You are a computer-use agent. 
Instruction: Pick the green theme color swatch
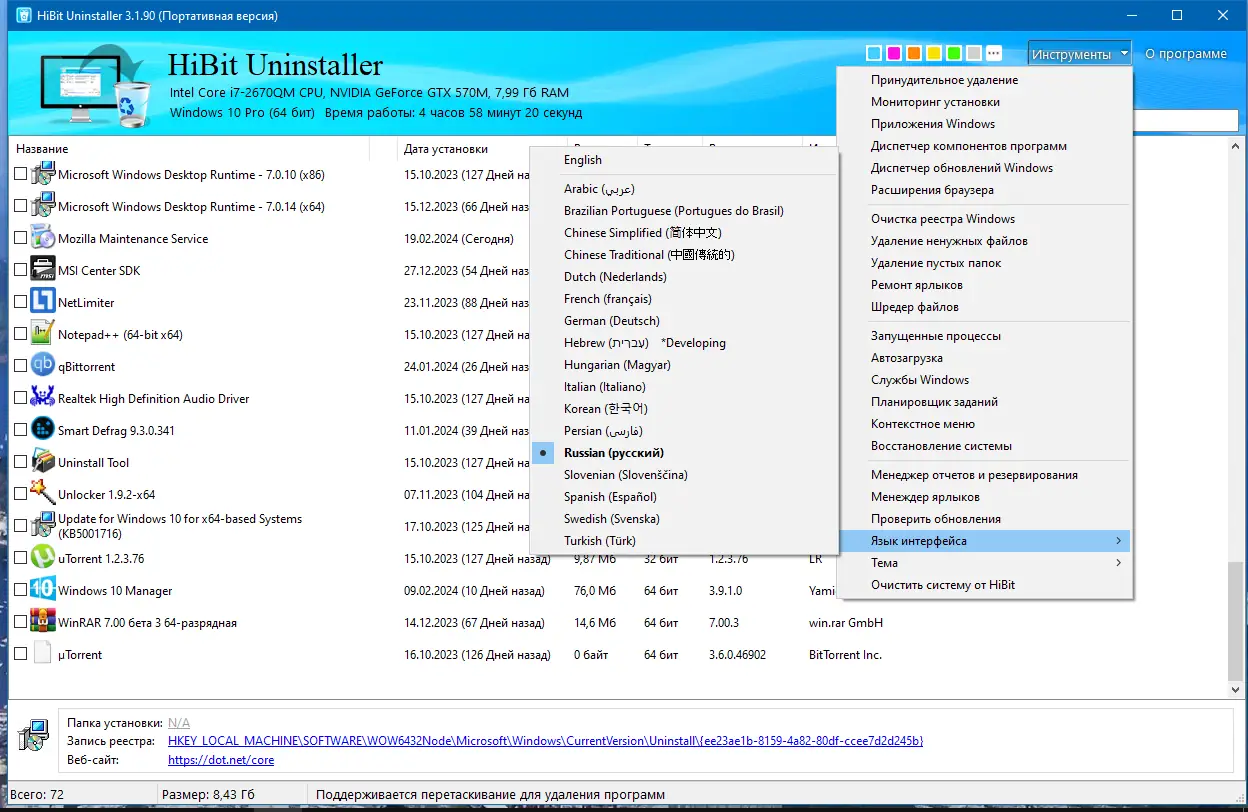click(954, 53)
